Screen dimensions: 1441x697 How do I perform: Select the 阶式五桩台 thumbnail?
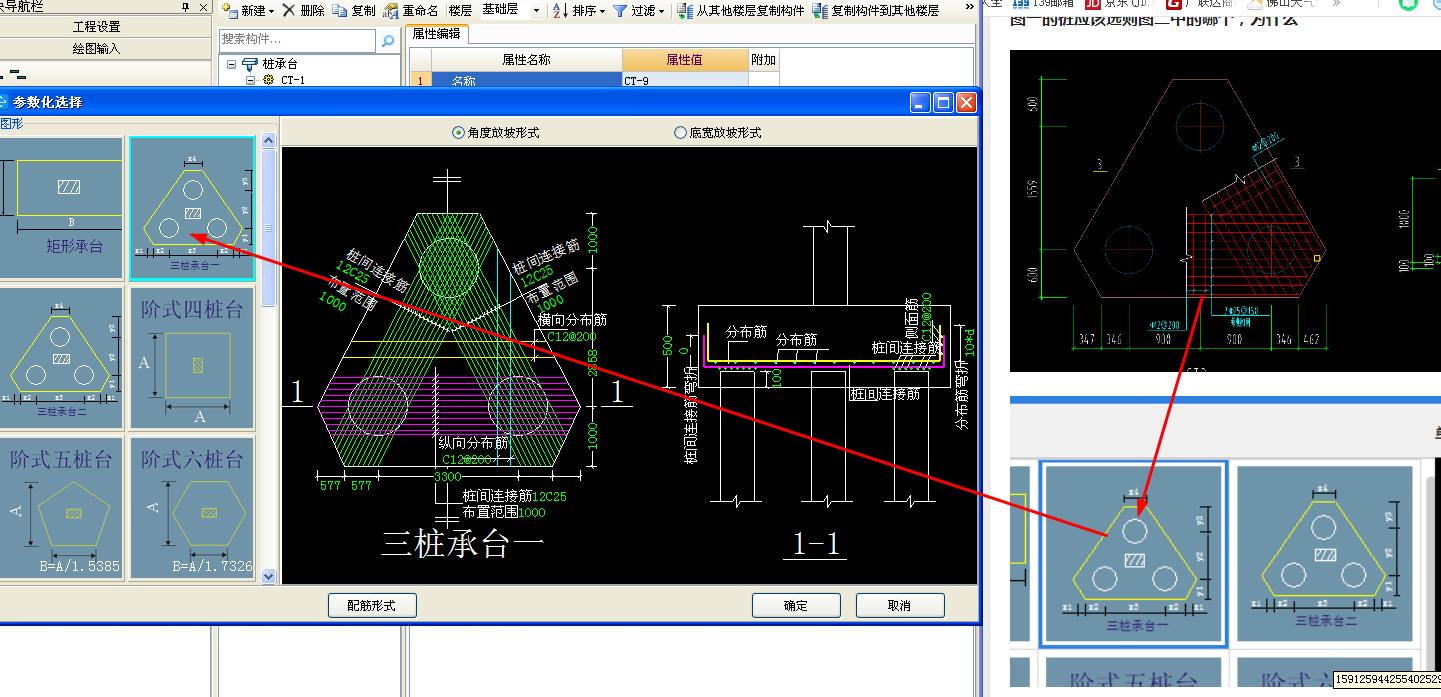(x=61, y=507)
